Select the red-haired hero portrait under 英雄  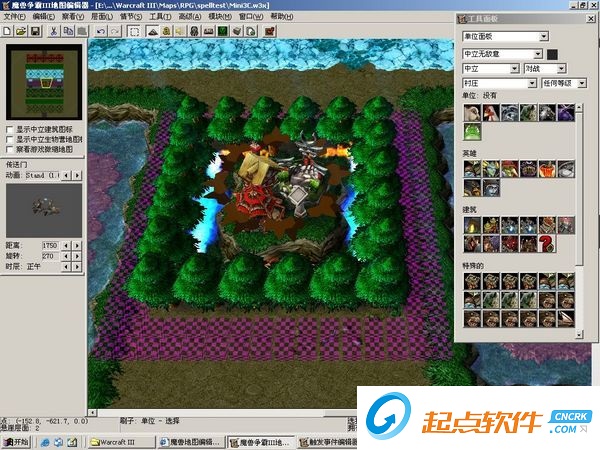(509, 169)
